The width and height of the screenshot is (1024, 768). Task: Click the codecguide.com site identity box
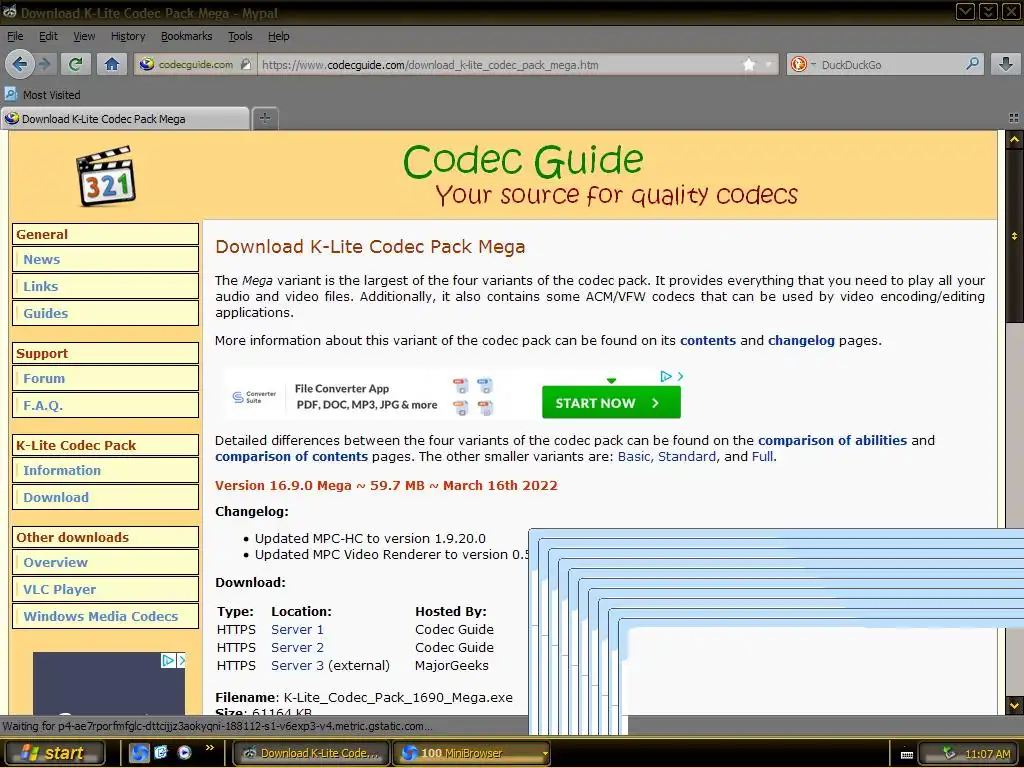pos(195,65)
